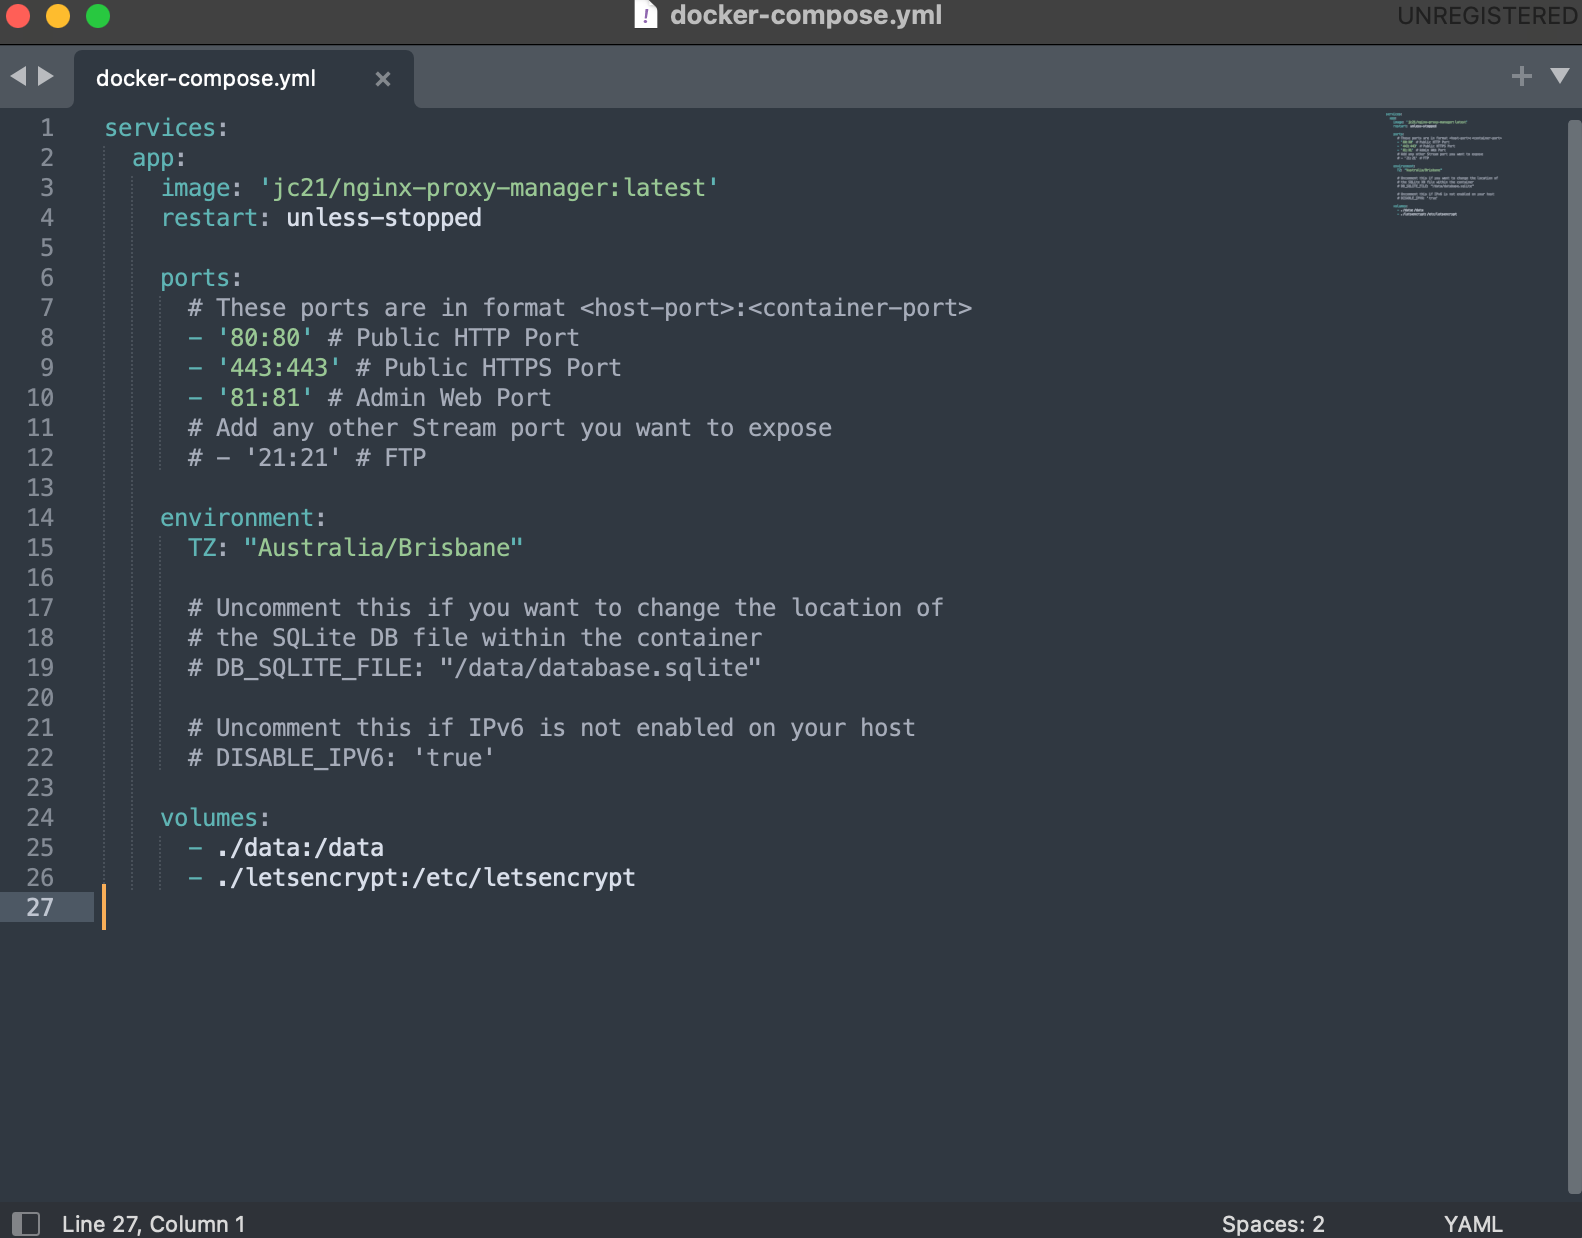The width and height of the screenshot is (1582, 1238).
Task: Minimize the window with the yellow button
Action: coord(58,16)
